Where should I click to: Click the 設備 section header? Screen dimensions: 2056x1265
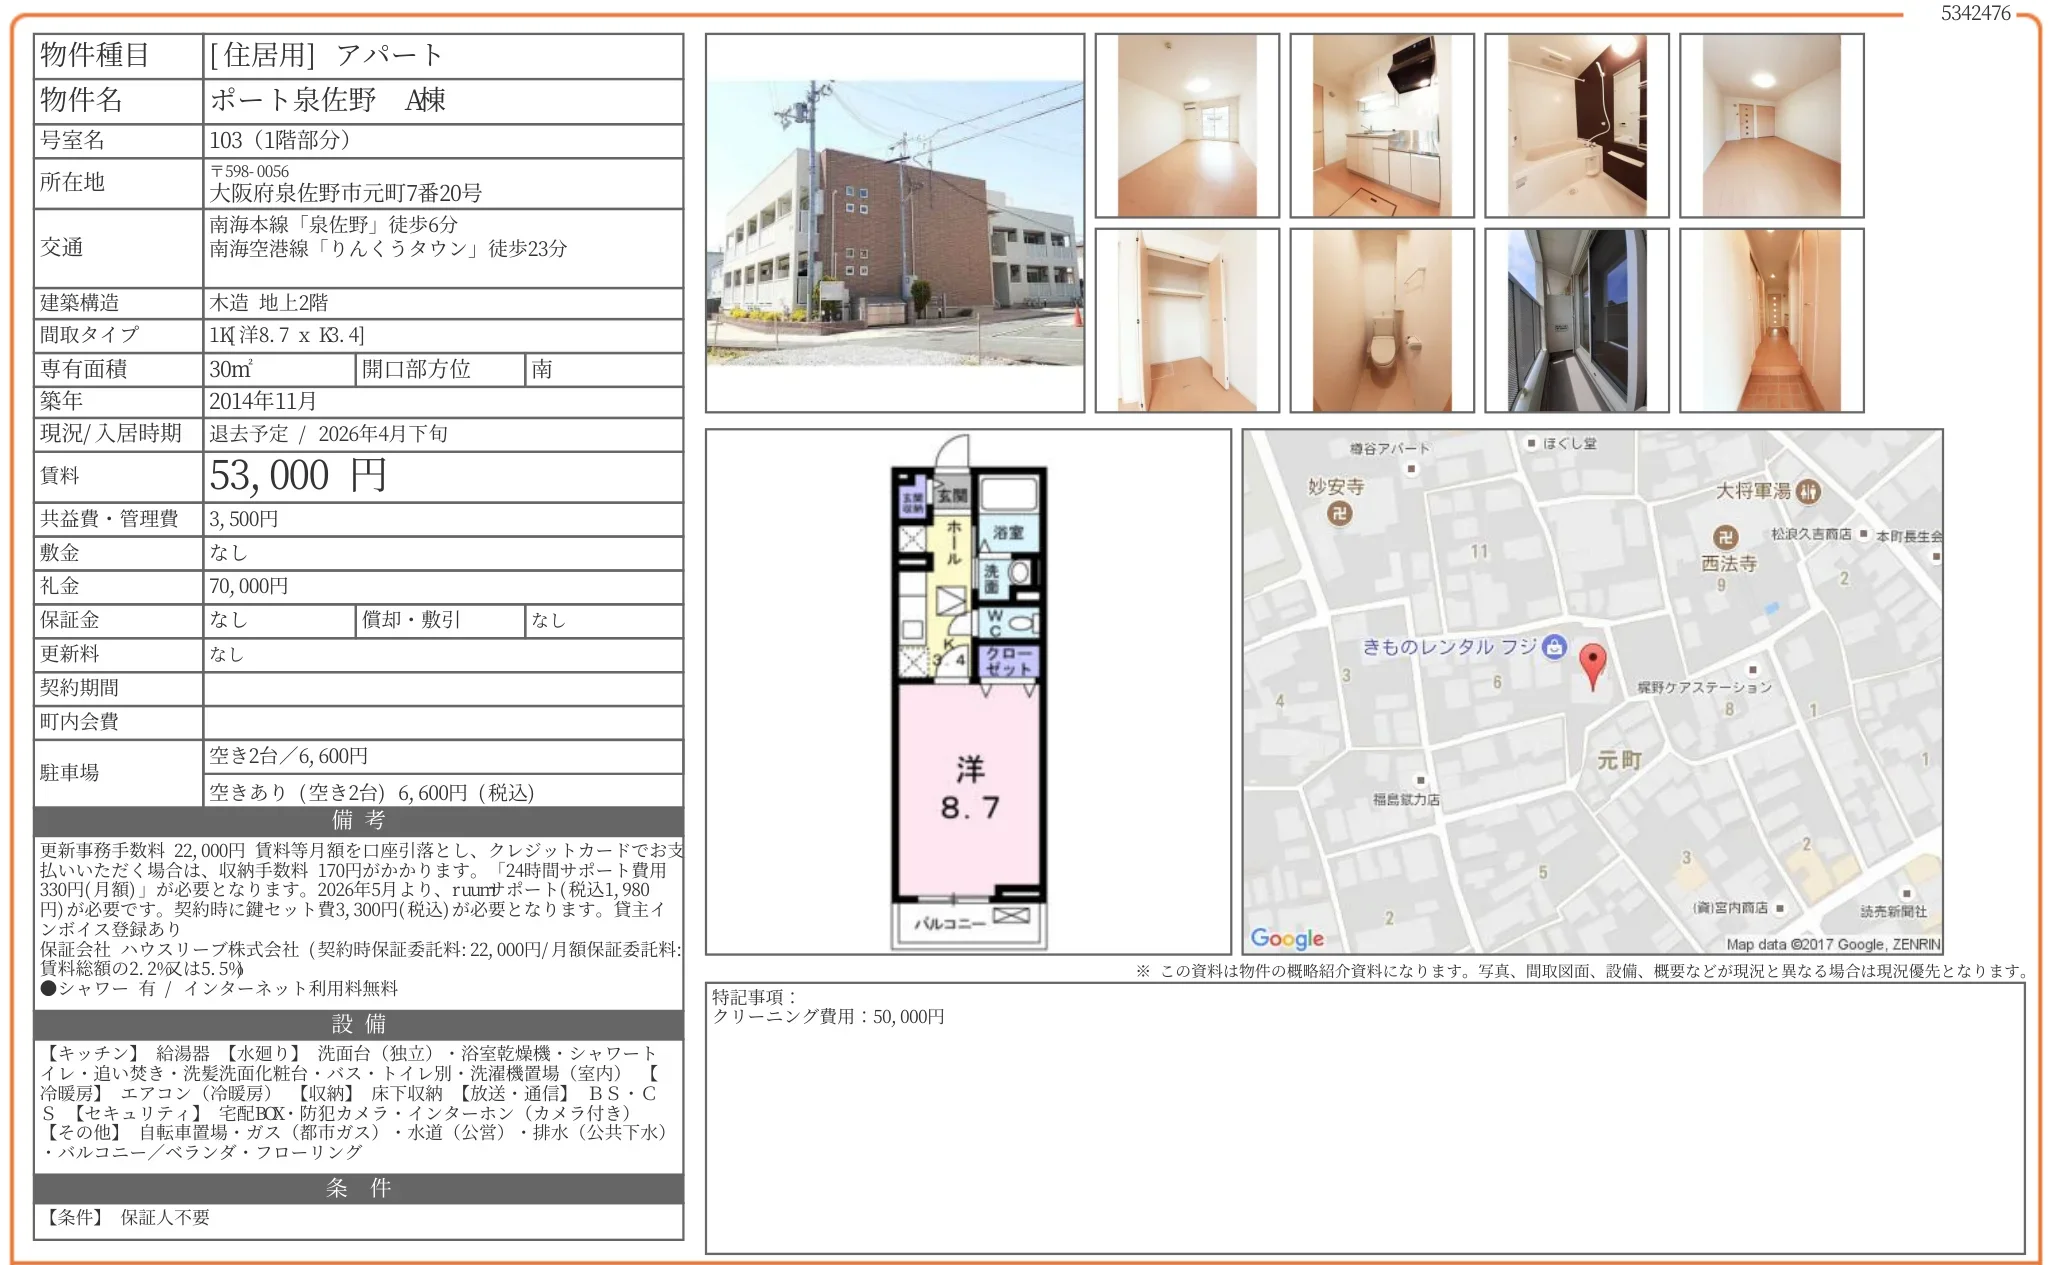(x=358, y=1024)
